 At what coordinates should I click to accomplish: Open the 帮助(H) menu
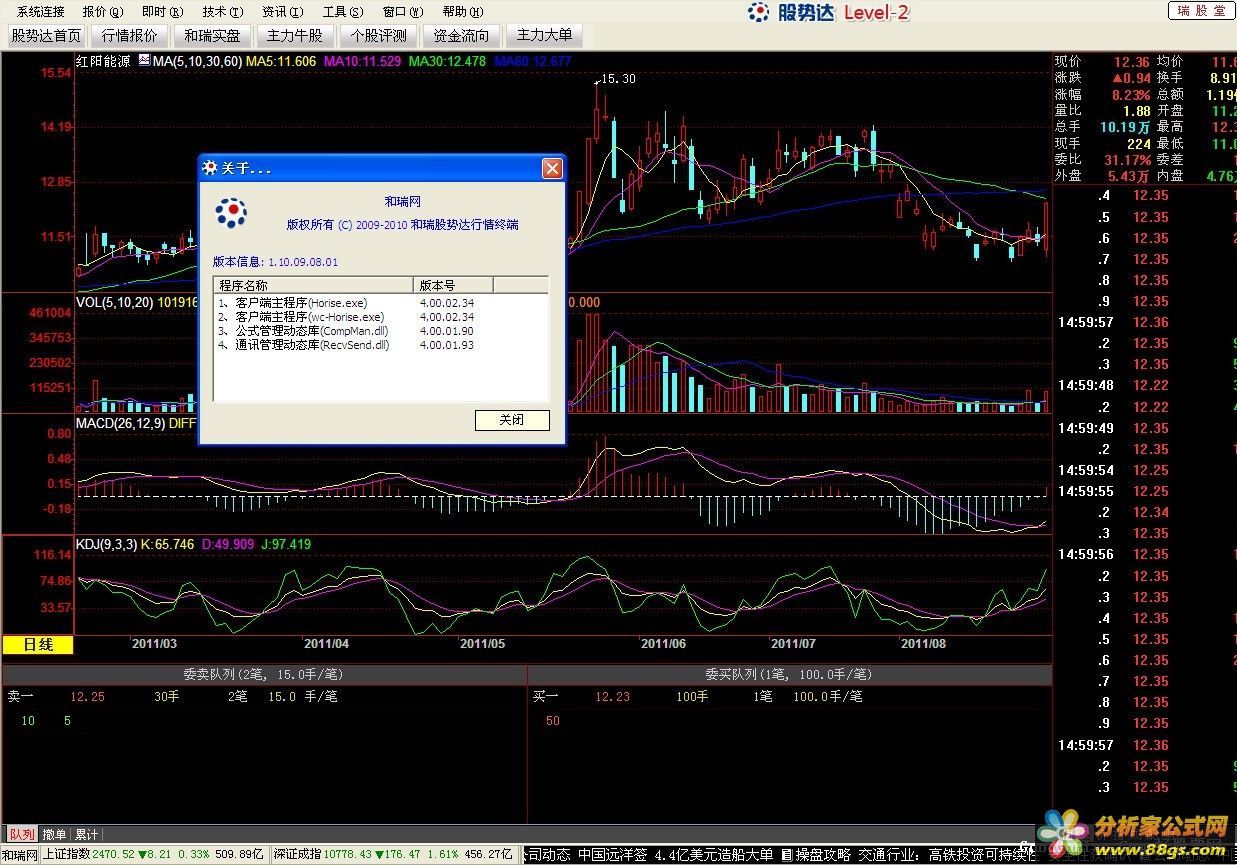[x=461, y=12]
